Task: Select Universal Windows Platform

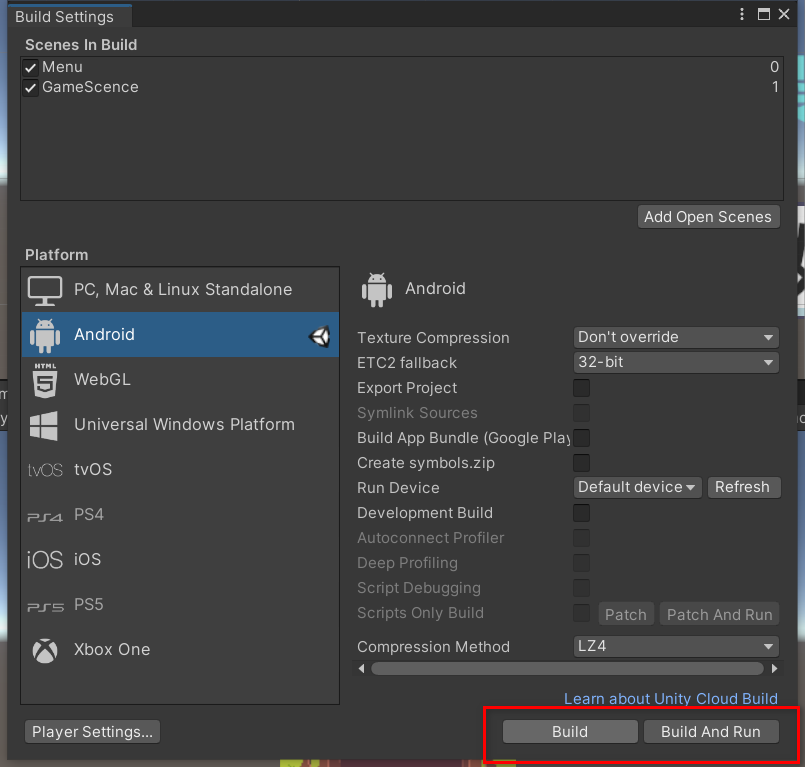Action: pos(180,425)
